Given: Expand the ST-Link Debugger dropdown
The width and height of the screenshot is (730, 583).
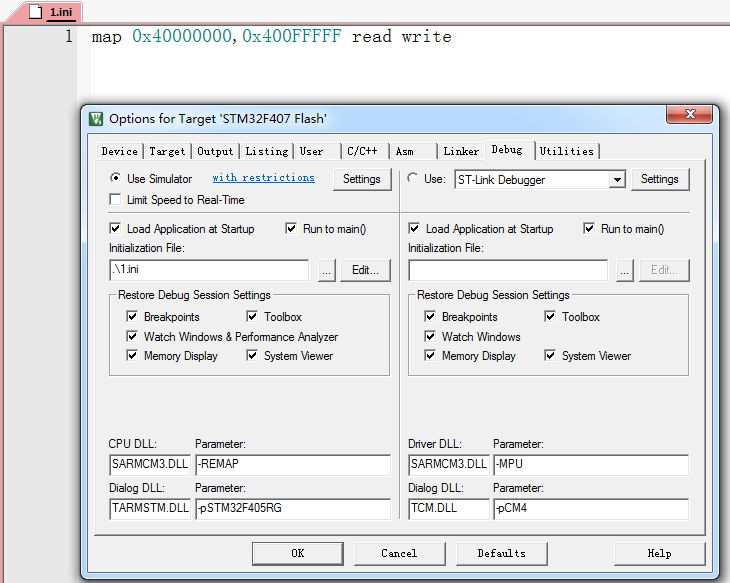Looking at the screenshot, I should [617, 180].
